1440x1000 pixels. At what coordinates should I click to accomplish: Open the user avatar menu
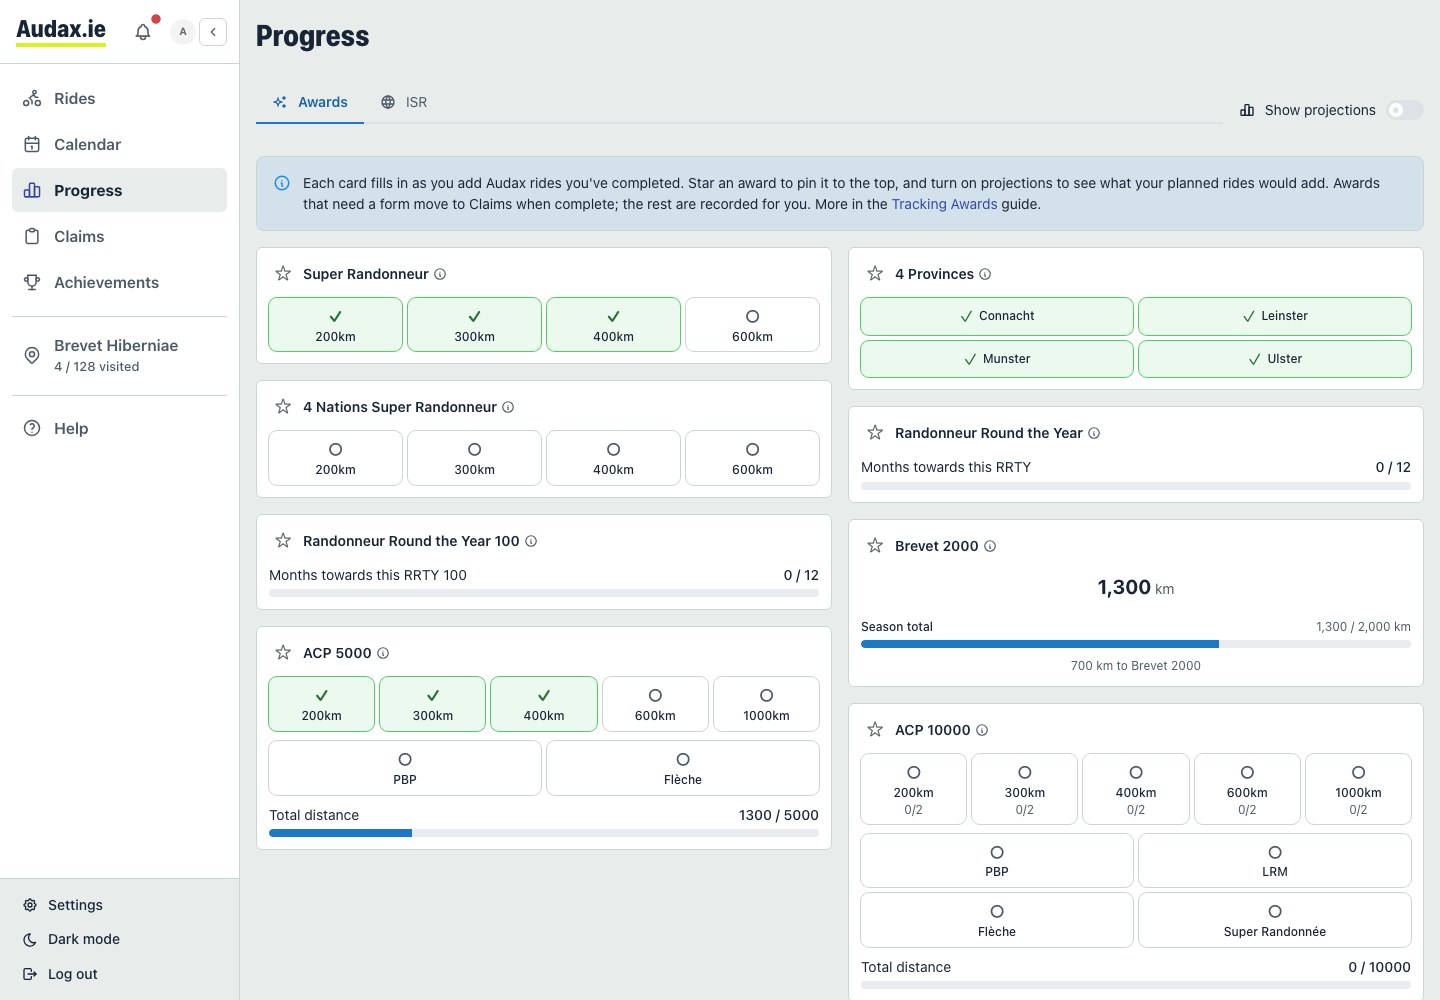(x=182, y=32)
